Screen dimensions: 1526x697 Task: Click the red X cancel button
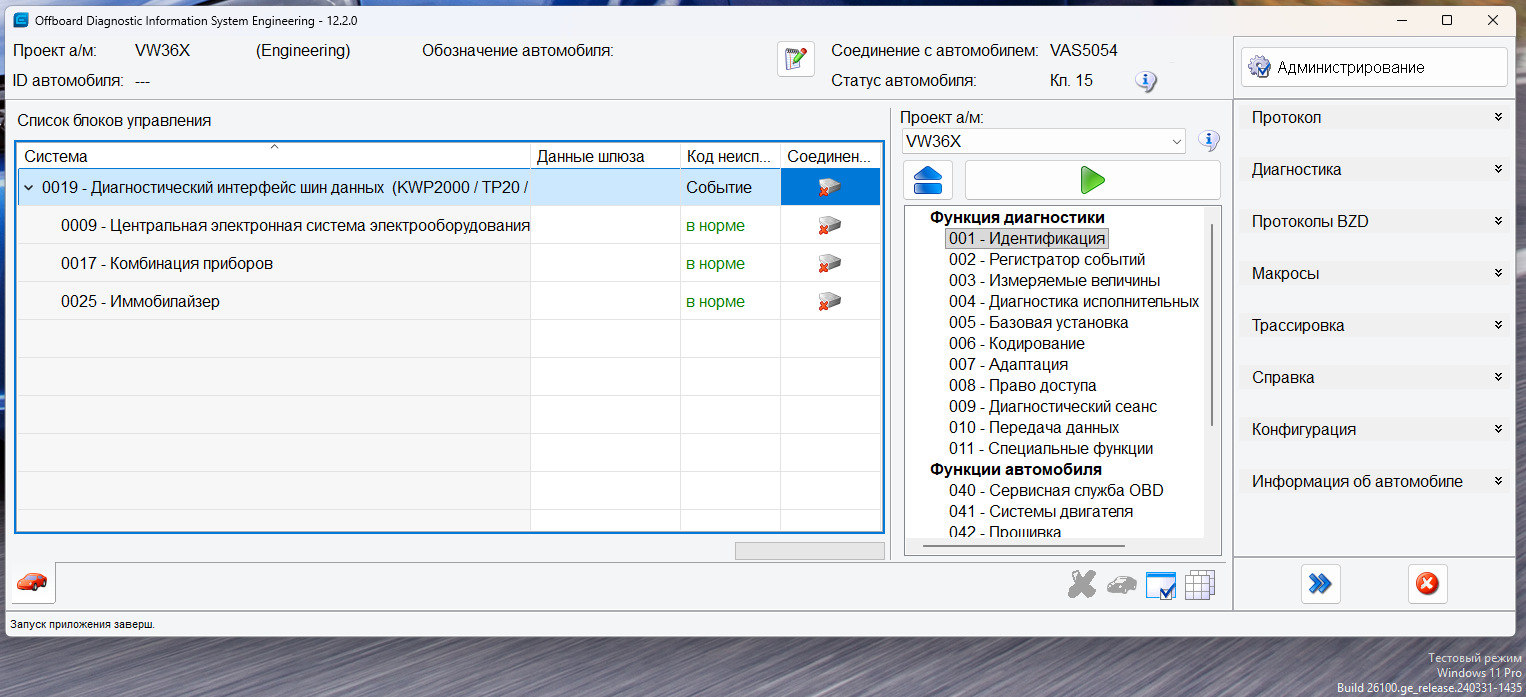pyautogui.click(x=1427, y=583)
